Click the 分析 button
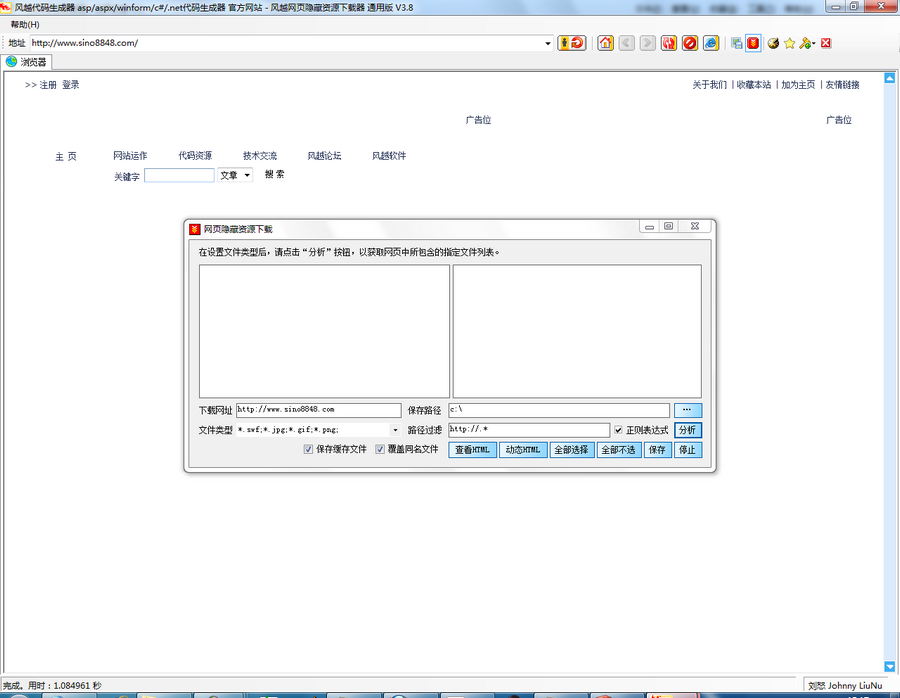 click(687, 430)
